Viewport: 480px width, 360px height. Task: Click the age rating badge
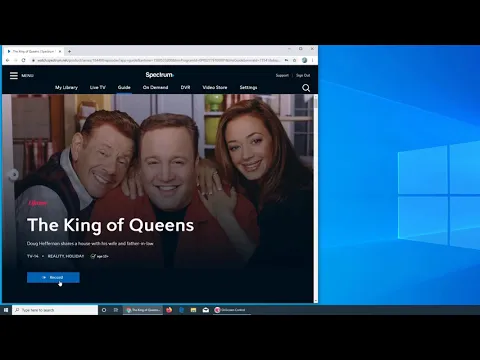coord(99,256)
